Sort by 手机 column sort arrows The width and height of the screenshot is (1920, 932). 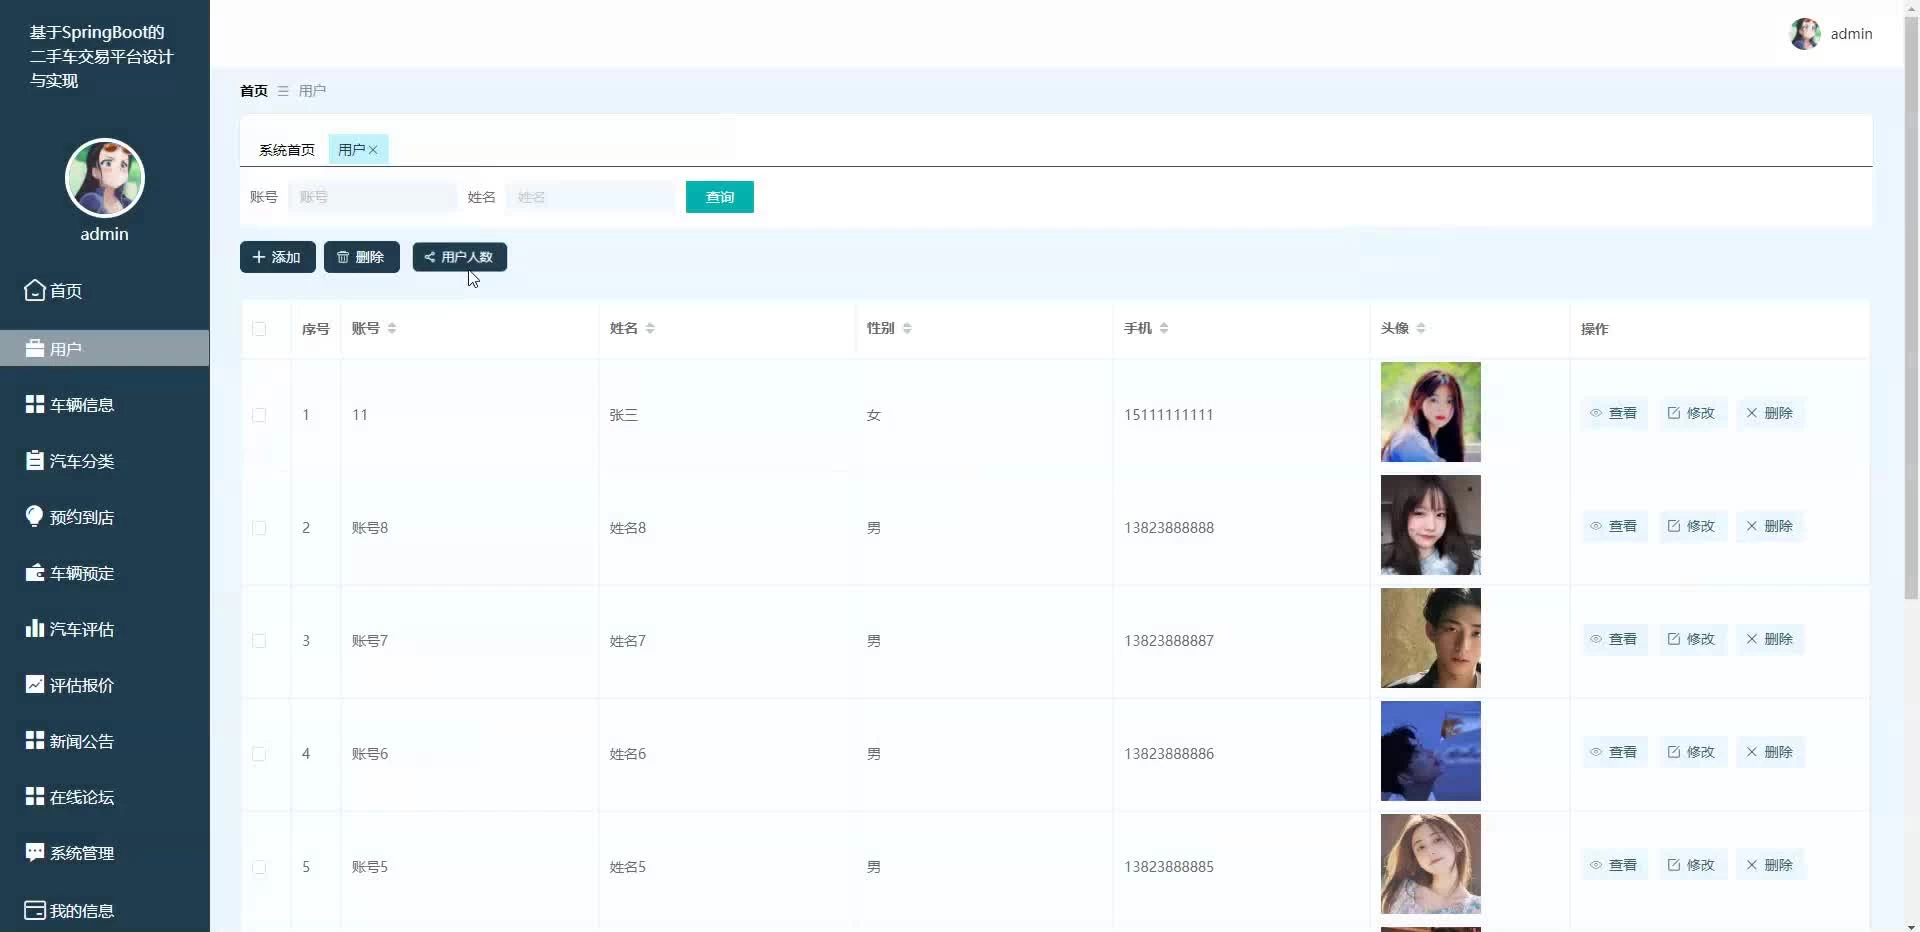[1164, 328]
